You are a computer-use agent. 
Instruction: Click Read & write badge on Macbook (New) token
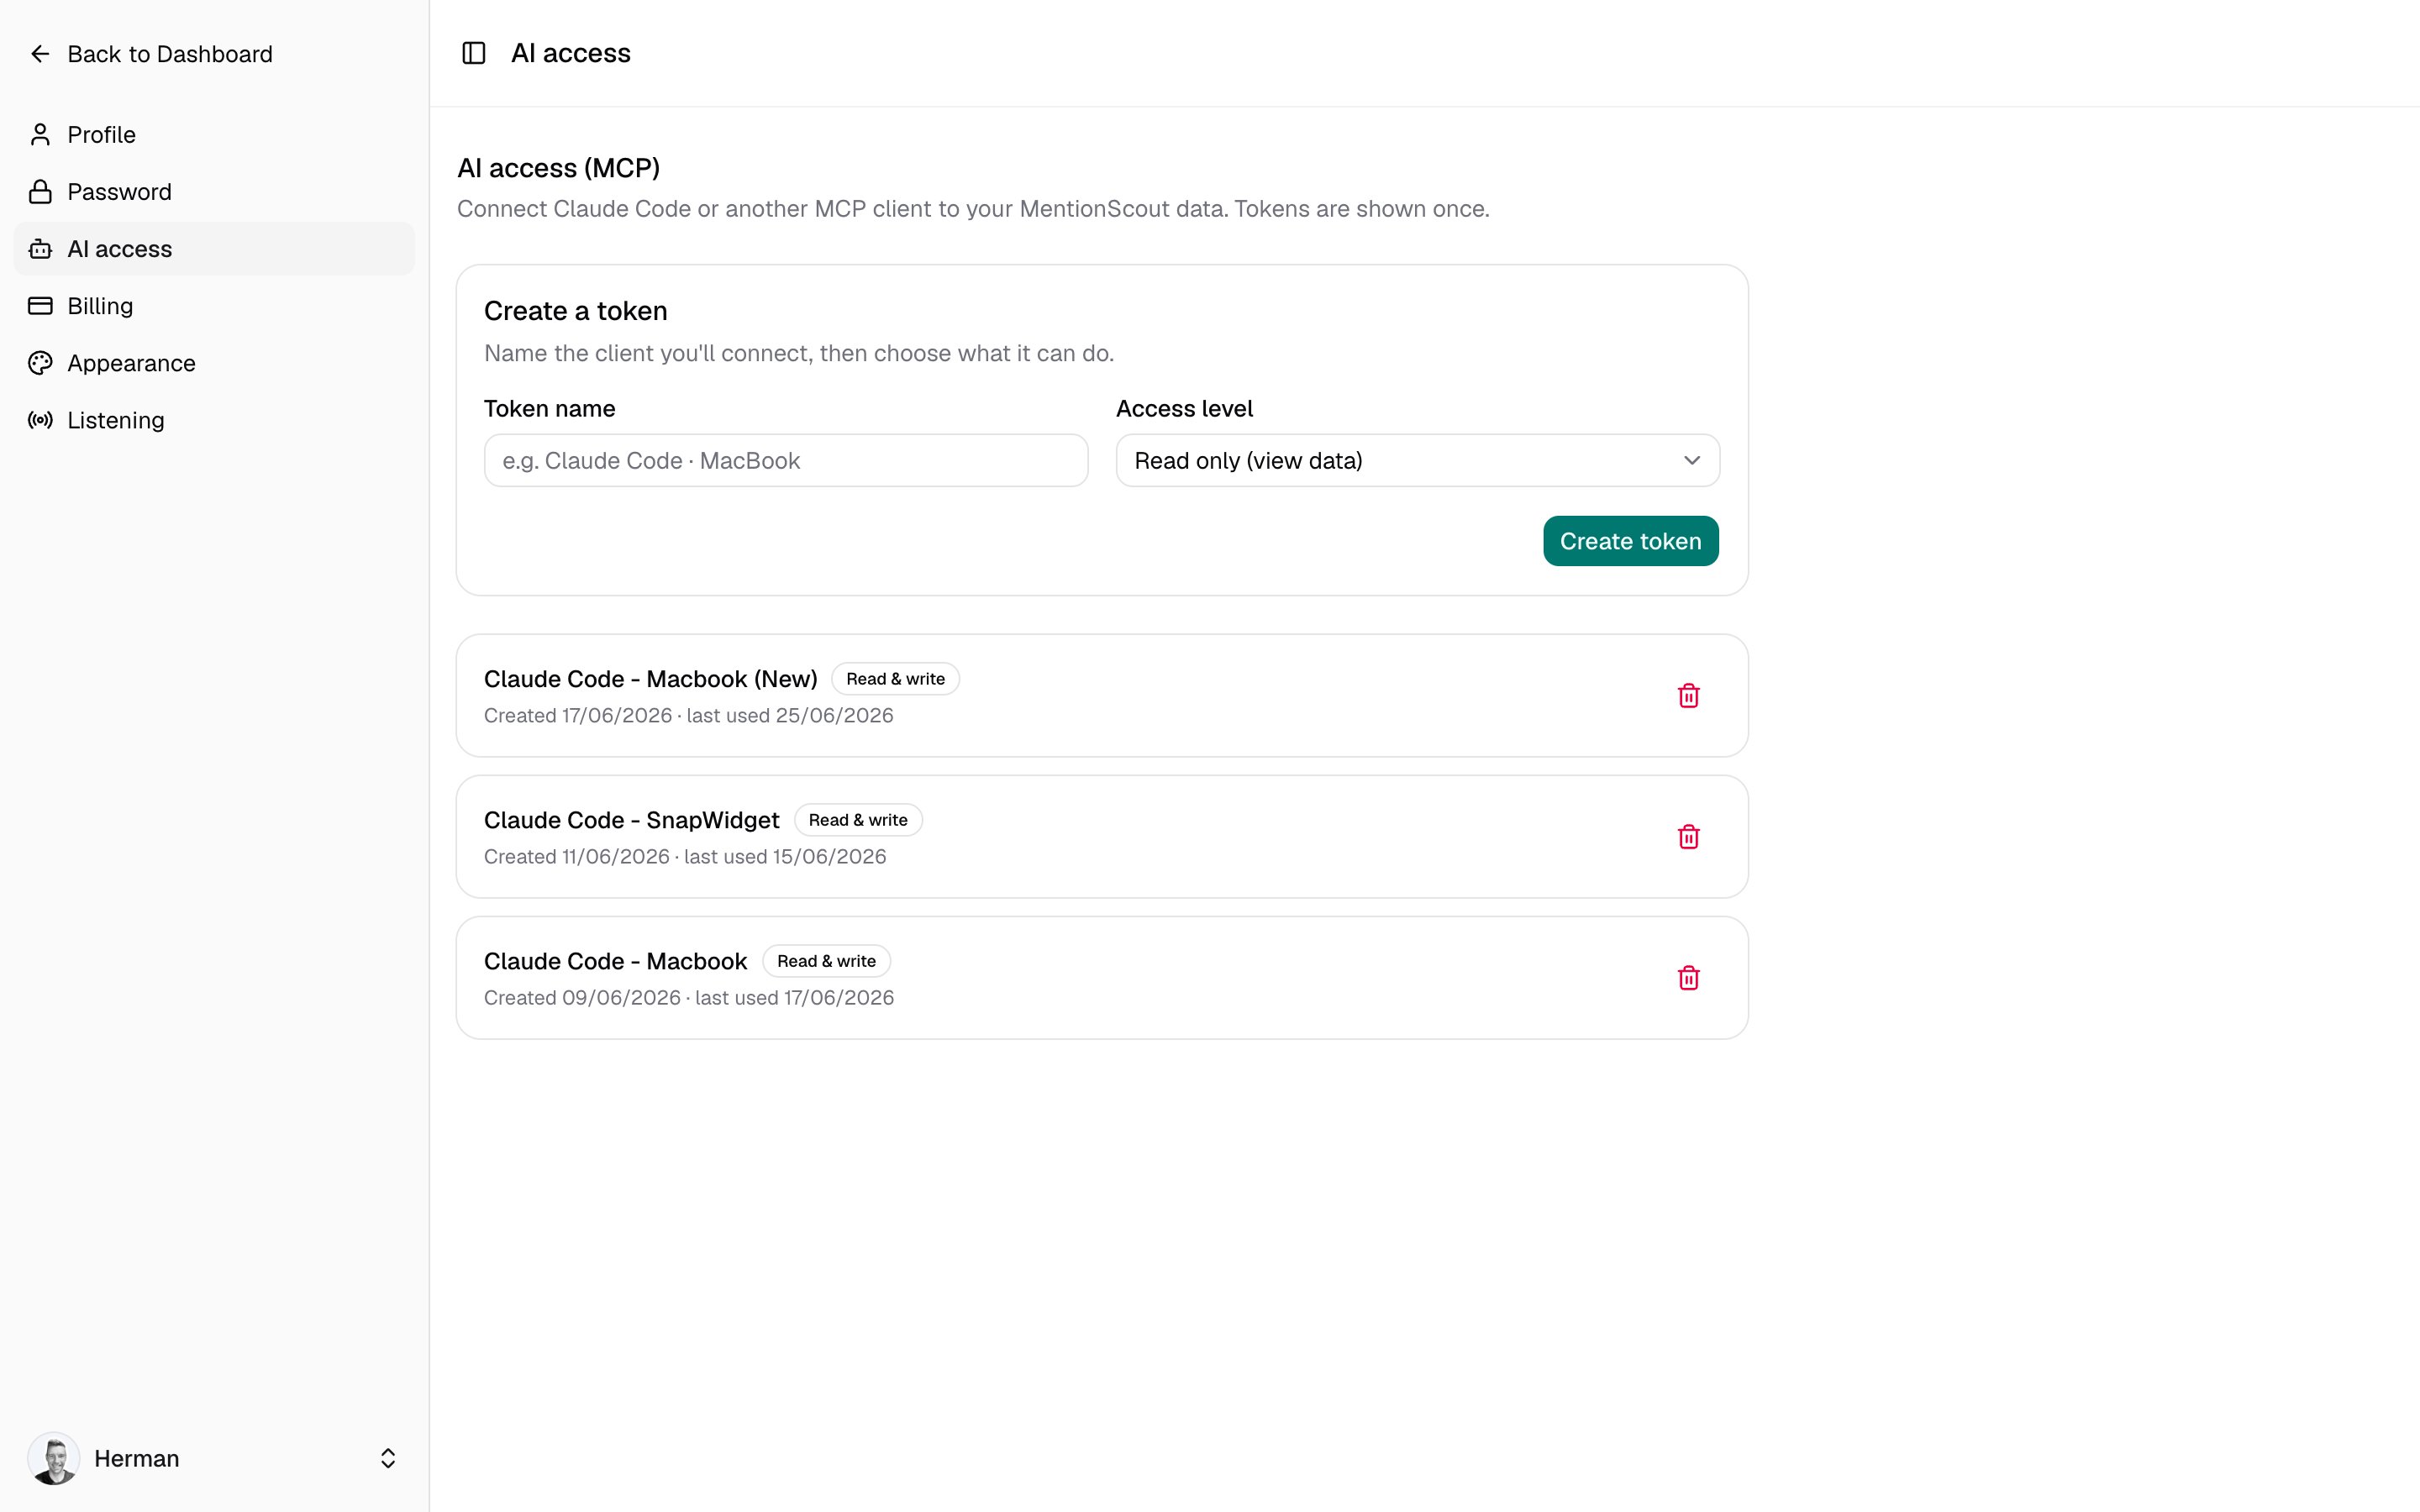click(x=895, y=679)
